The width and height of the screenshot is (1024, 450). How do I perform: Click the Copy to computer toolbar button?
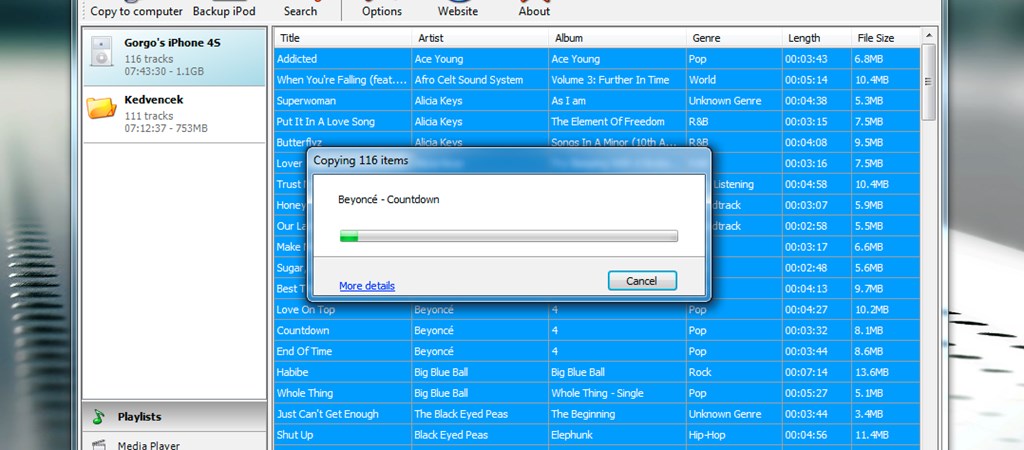pos(136,10)
